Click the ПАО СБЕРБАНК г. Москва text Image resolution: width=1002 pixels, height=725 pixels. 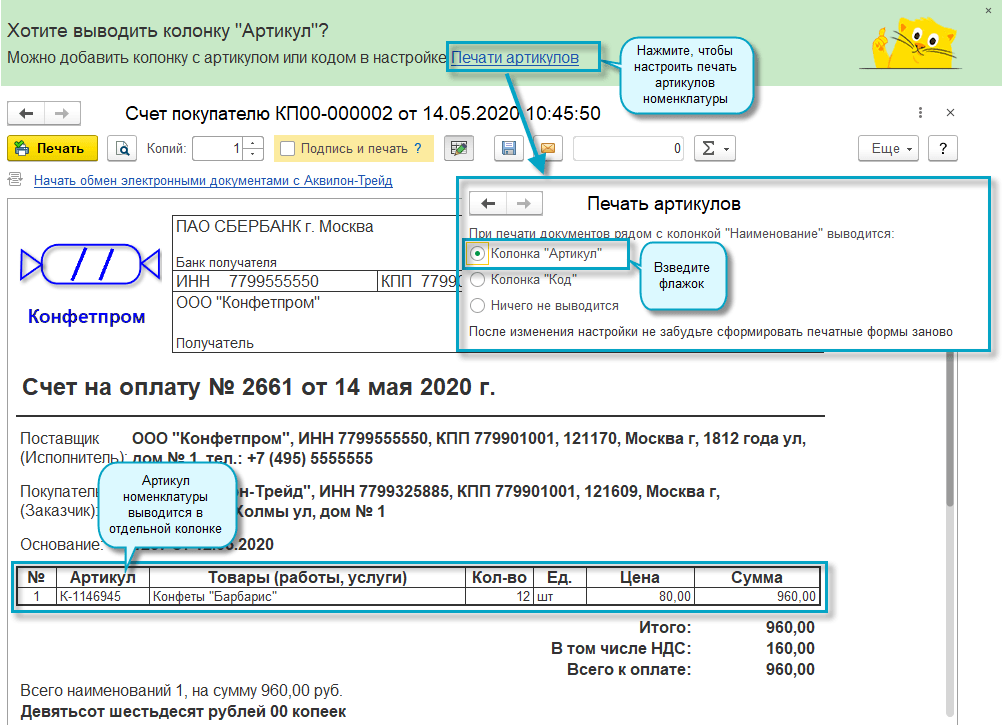274,227
